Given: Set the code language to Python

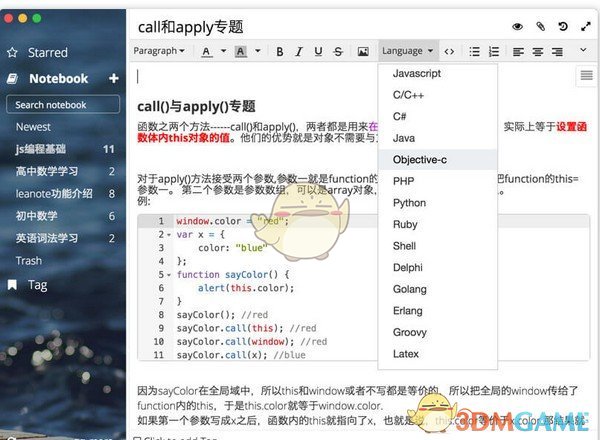Looking at the screenshot, I should [x=438, y=203].
